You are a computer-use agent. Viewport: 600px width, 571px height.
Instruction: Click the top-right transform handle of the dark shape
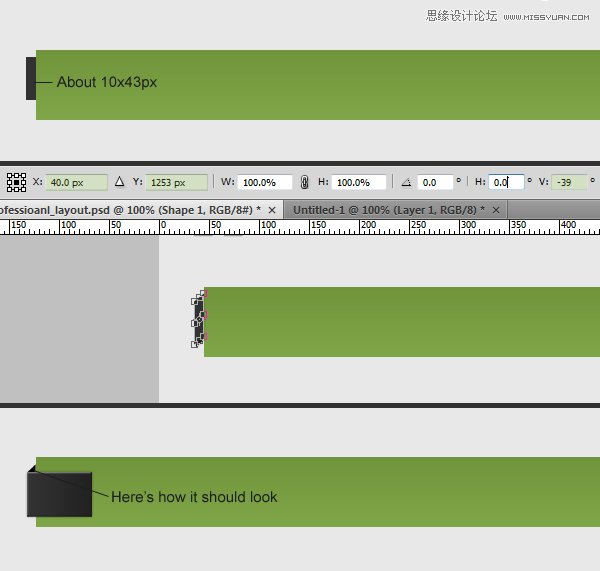click(x=204, y=294)
